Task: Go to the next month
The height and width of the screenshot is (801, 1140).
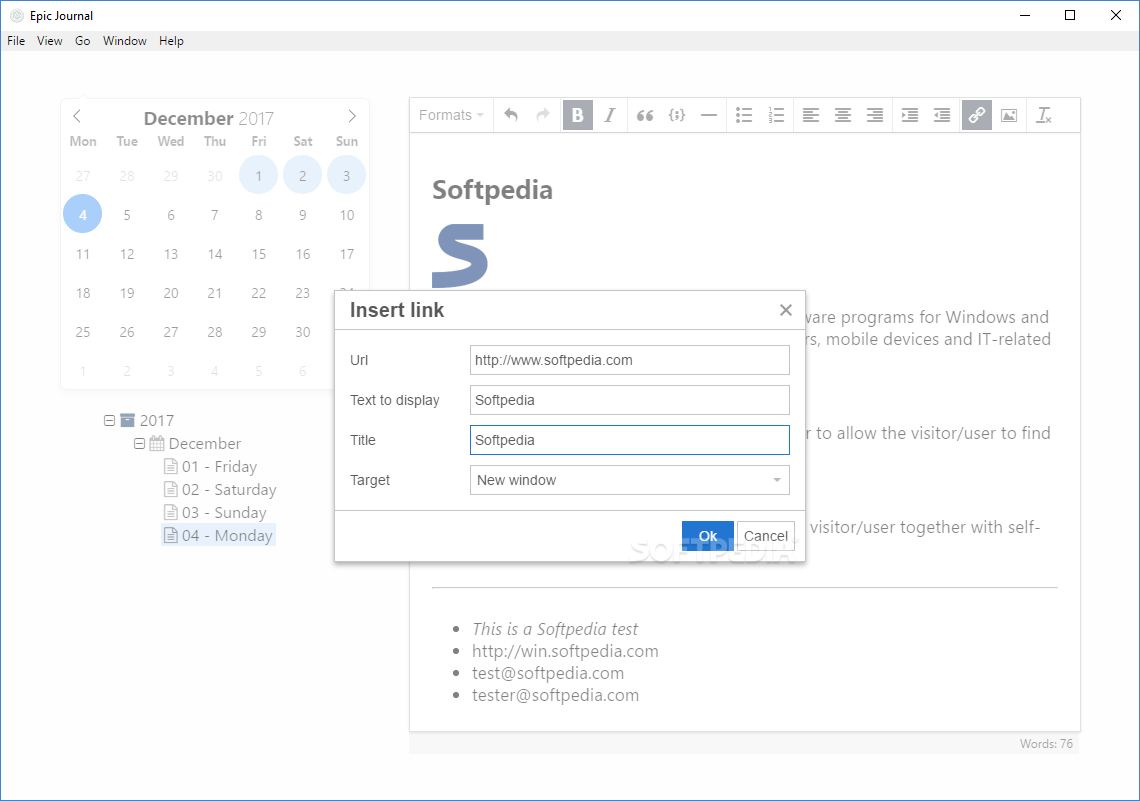Action: 352,116
